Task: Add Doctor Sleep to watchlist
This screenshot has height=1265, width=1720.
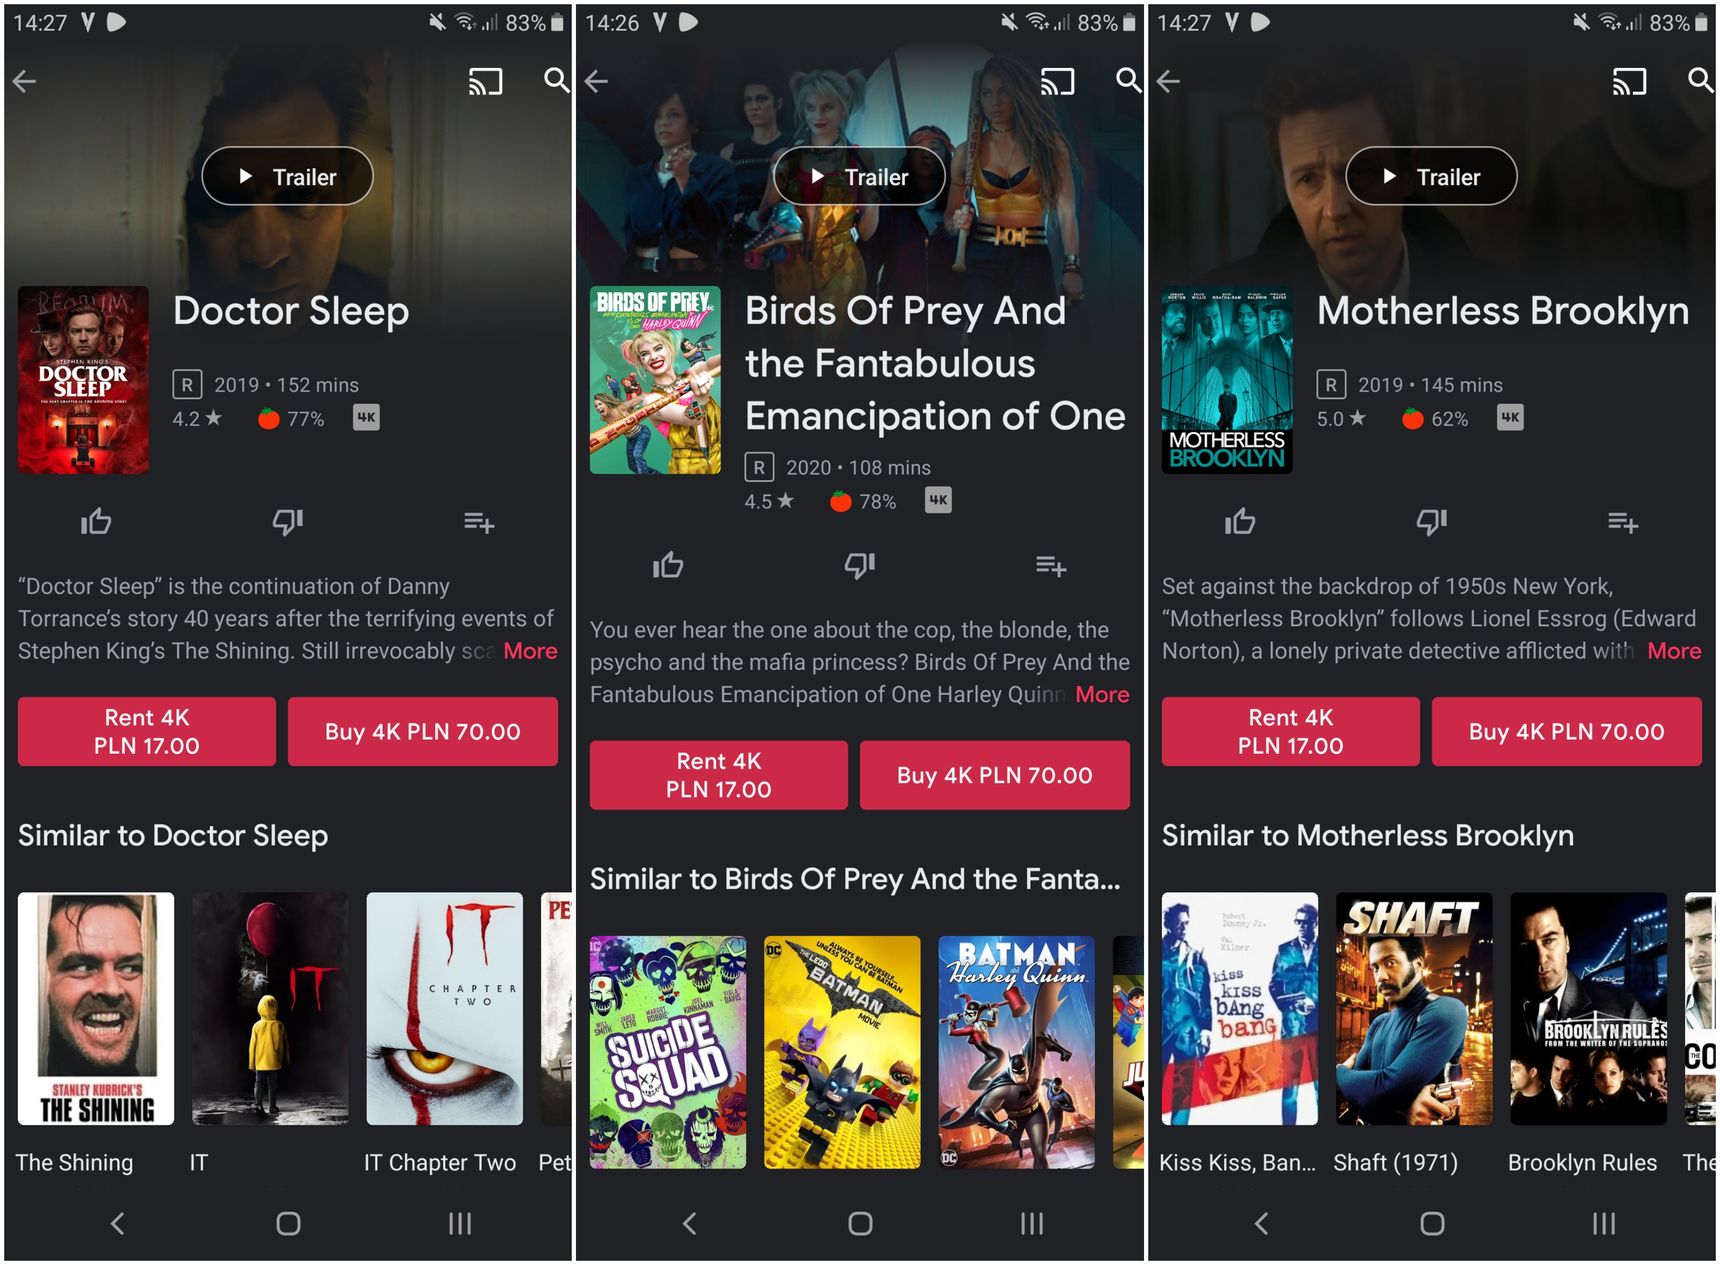Action: click(x=479, y=522)
